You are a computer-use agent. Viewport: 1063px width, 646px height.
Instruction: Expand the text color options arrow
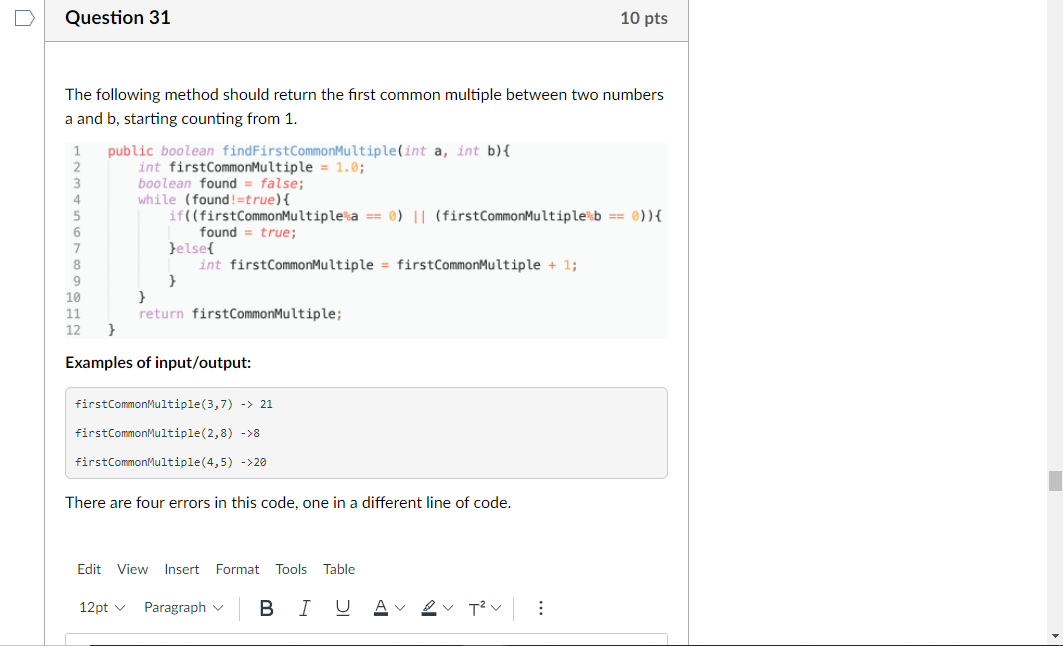(400, 608)
